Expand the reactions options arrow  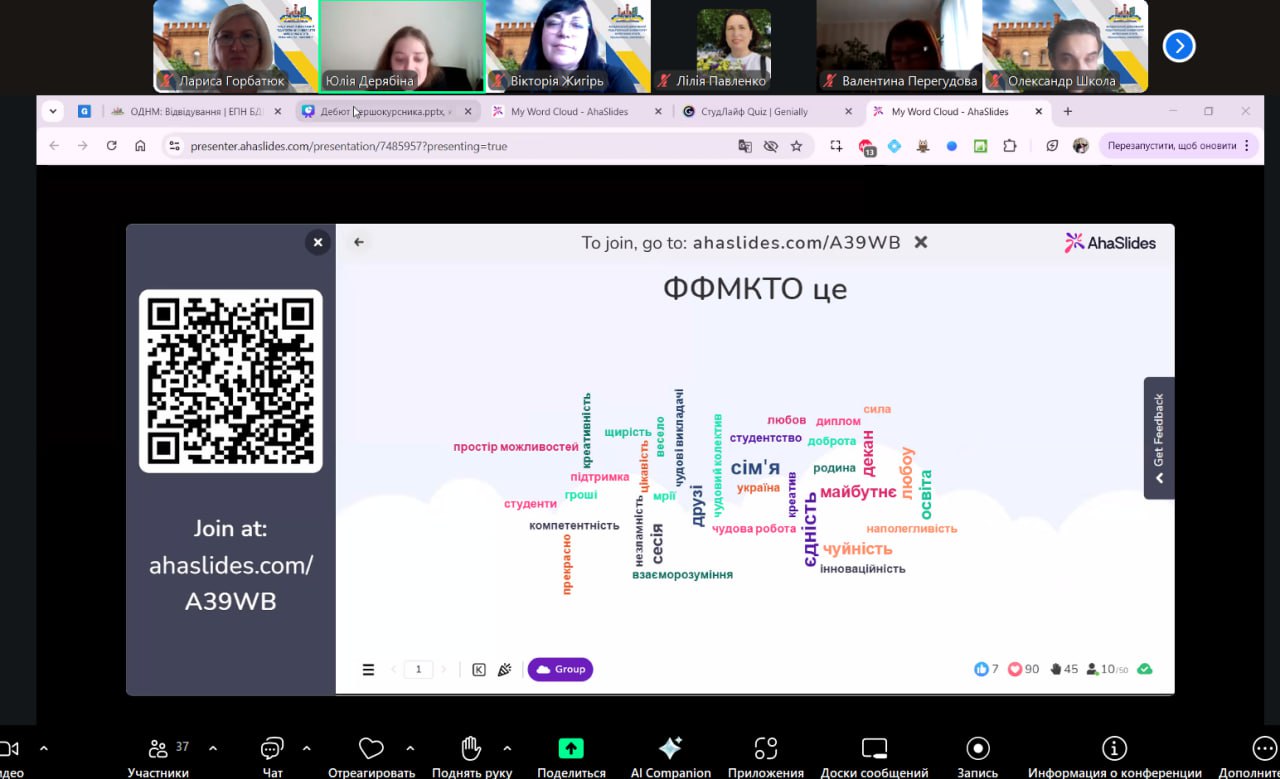[x=410, y=748]
